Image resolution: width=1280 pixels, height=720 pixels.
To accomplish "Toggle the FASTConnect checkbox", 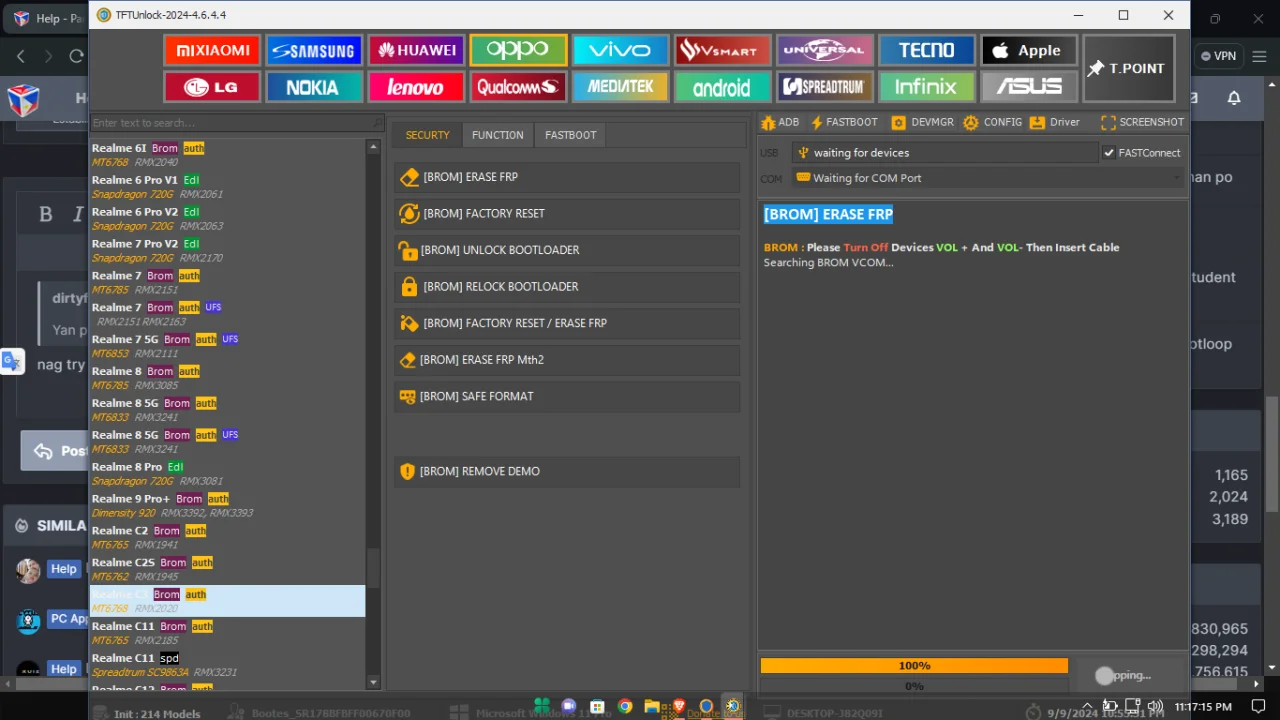I will [1109, 153].
